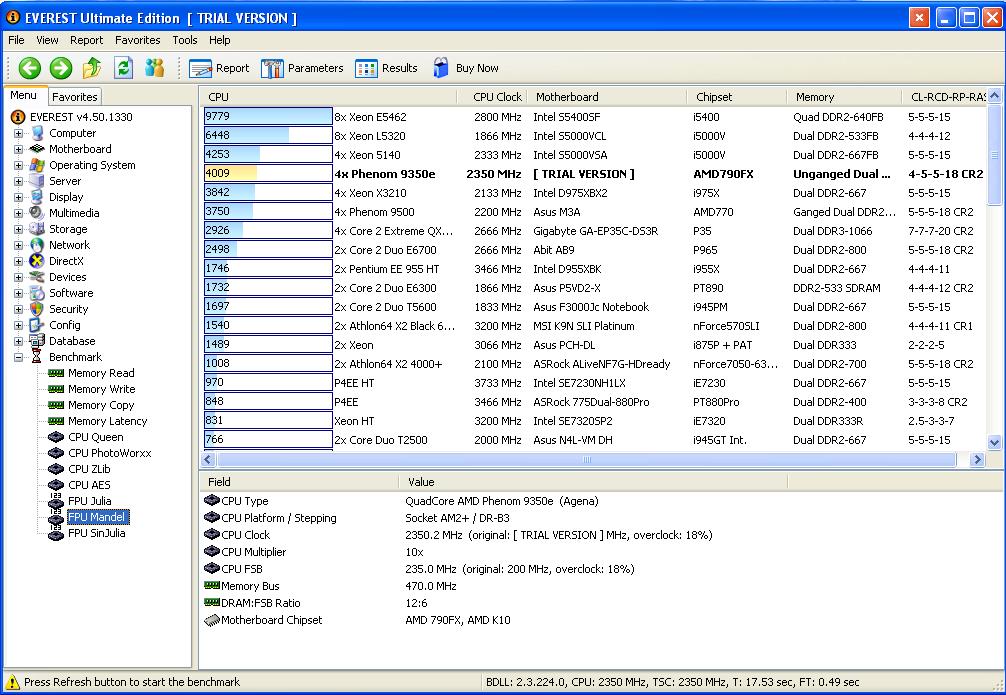Click the Refresh icon to start benchmark
The width and height of the screenshot is (1006, 695).
pyautogui.click(x=123, y=68)
